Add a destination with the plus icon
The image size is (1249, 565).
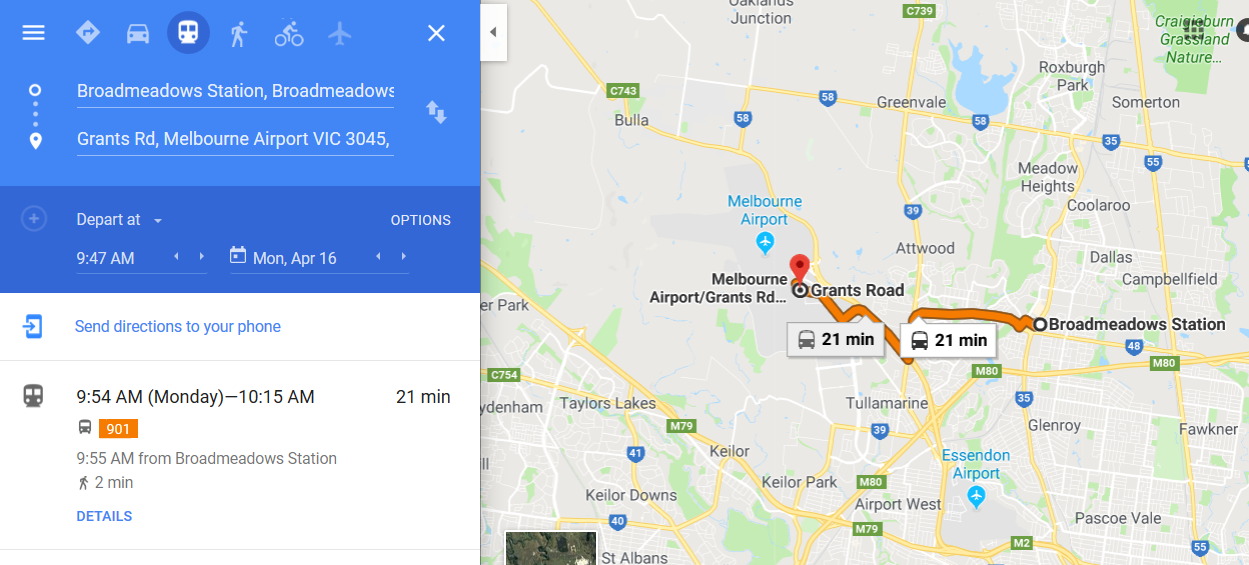click(x=34, y=218)
